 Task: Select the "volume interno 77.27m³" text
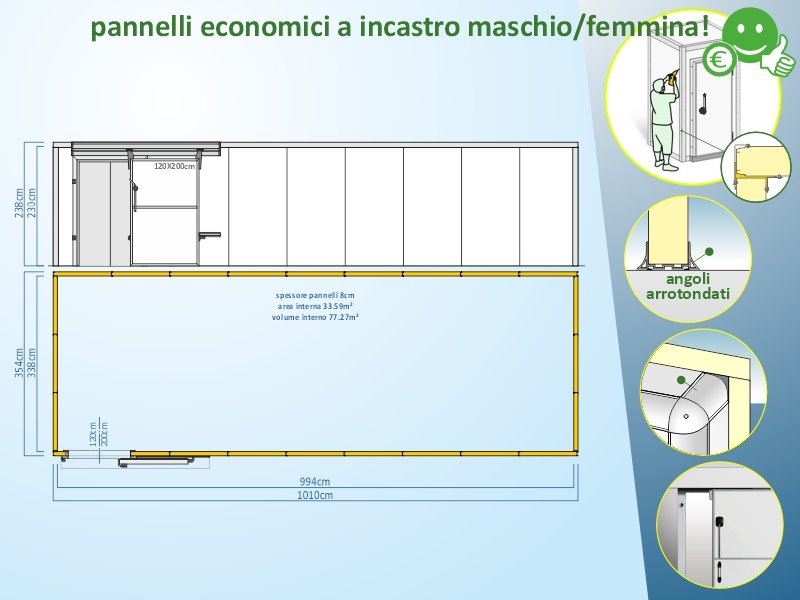(x=315, y=317)
